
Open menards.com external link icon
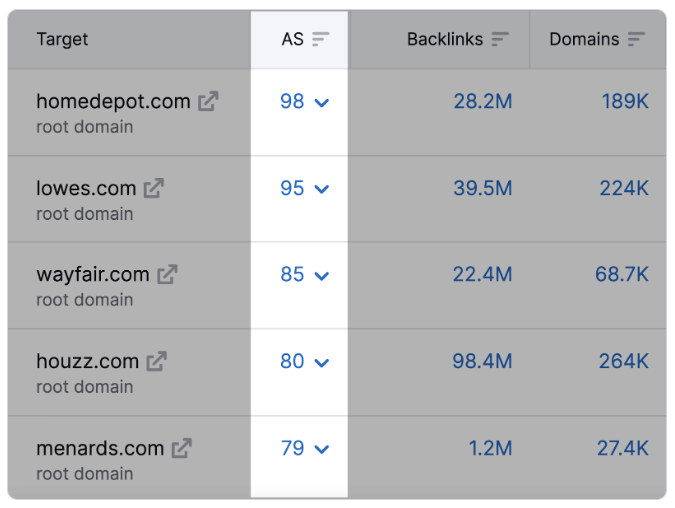pos(182,448)
